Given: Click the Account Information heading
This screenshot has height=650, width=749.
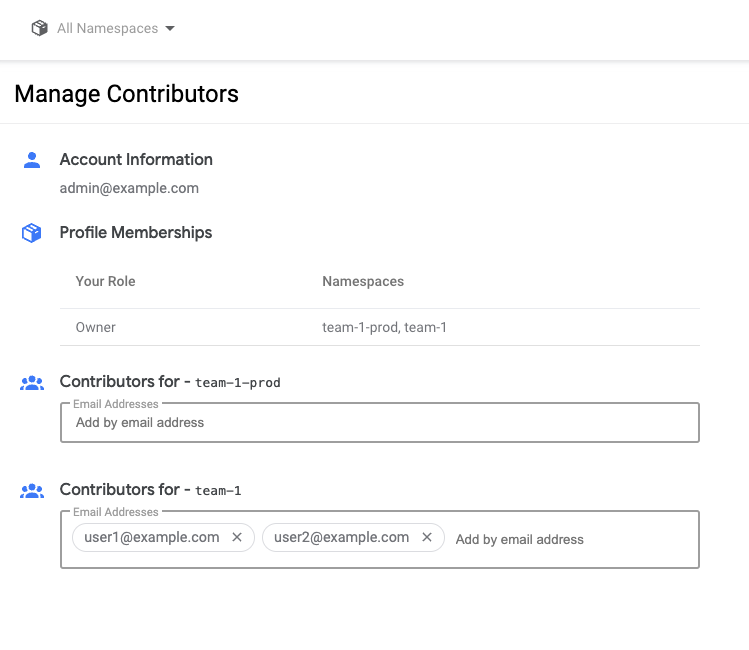Looking at the screenshot, I should [136, 160].
